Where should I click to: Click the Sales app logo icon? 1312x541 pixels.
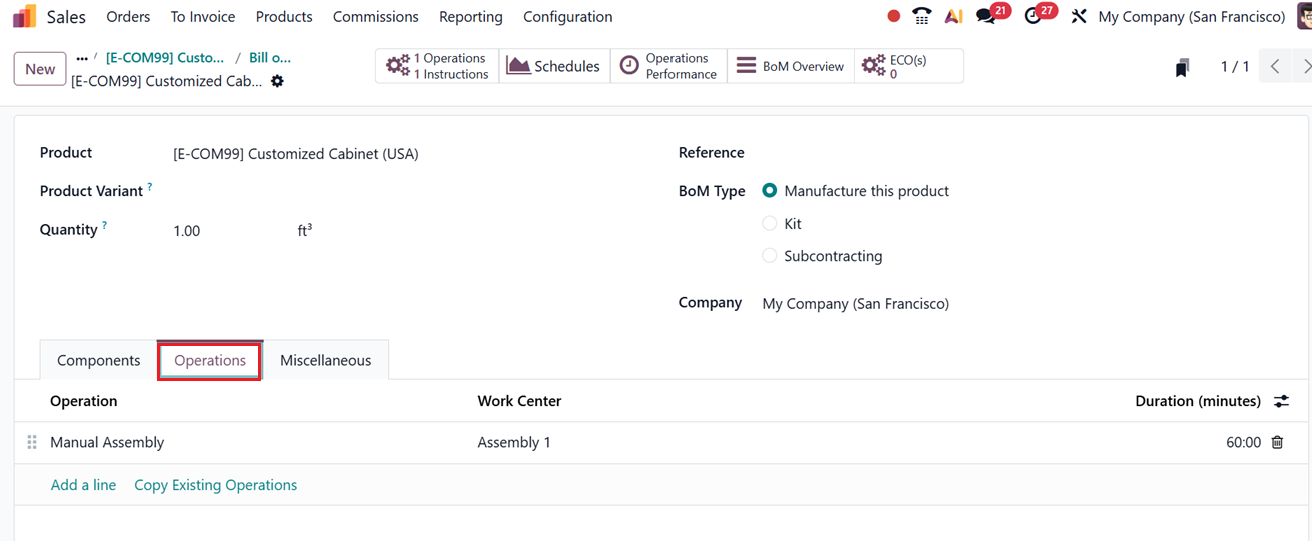(24, 16)
